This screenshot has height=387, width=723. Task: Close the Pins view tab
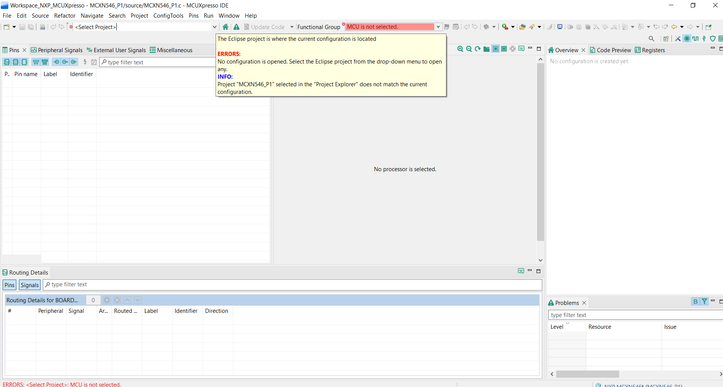click(24, 50)
